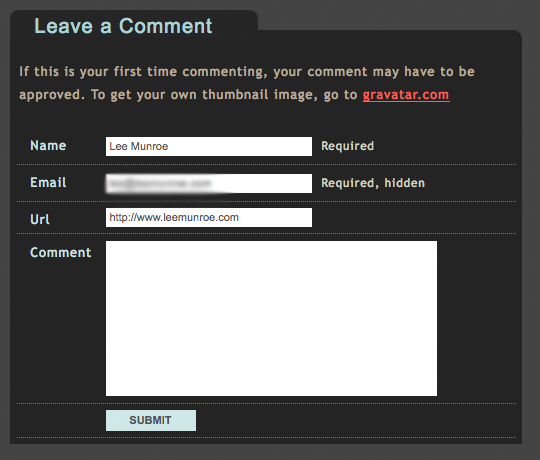Viewport: 540px width, 460px height.
Task: Click the empty space right of the Comment box
Action: (477, 318)
